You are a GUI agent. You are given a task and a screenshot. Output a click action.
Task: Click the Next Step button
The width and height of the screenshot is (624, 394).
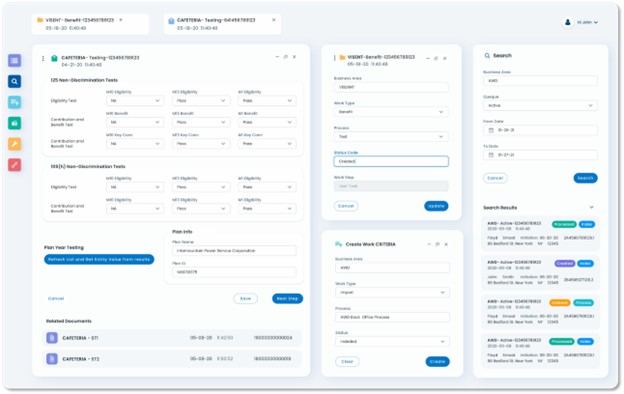click(287, 298)
